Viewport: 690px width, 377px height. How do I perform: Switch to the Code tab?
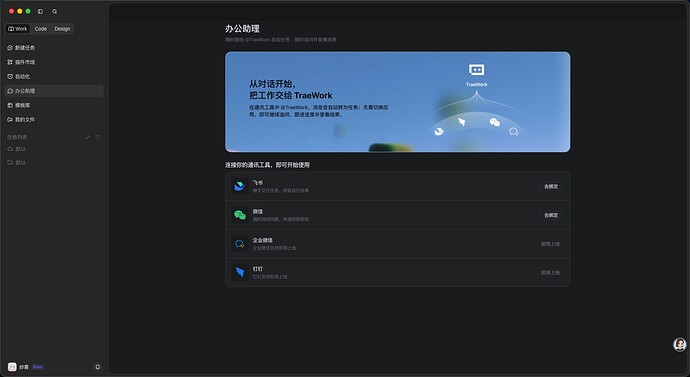pos(41,29)
